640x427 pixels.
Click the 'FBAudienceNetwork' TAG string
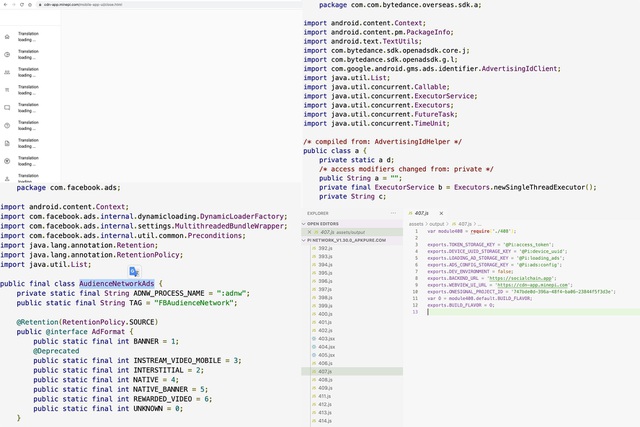point(193,303)
